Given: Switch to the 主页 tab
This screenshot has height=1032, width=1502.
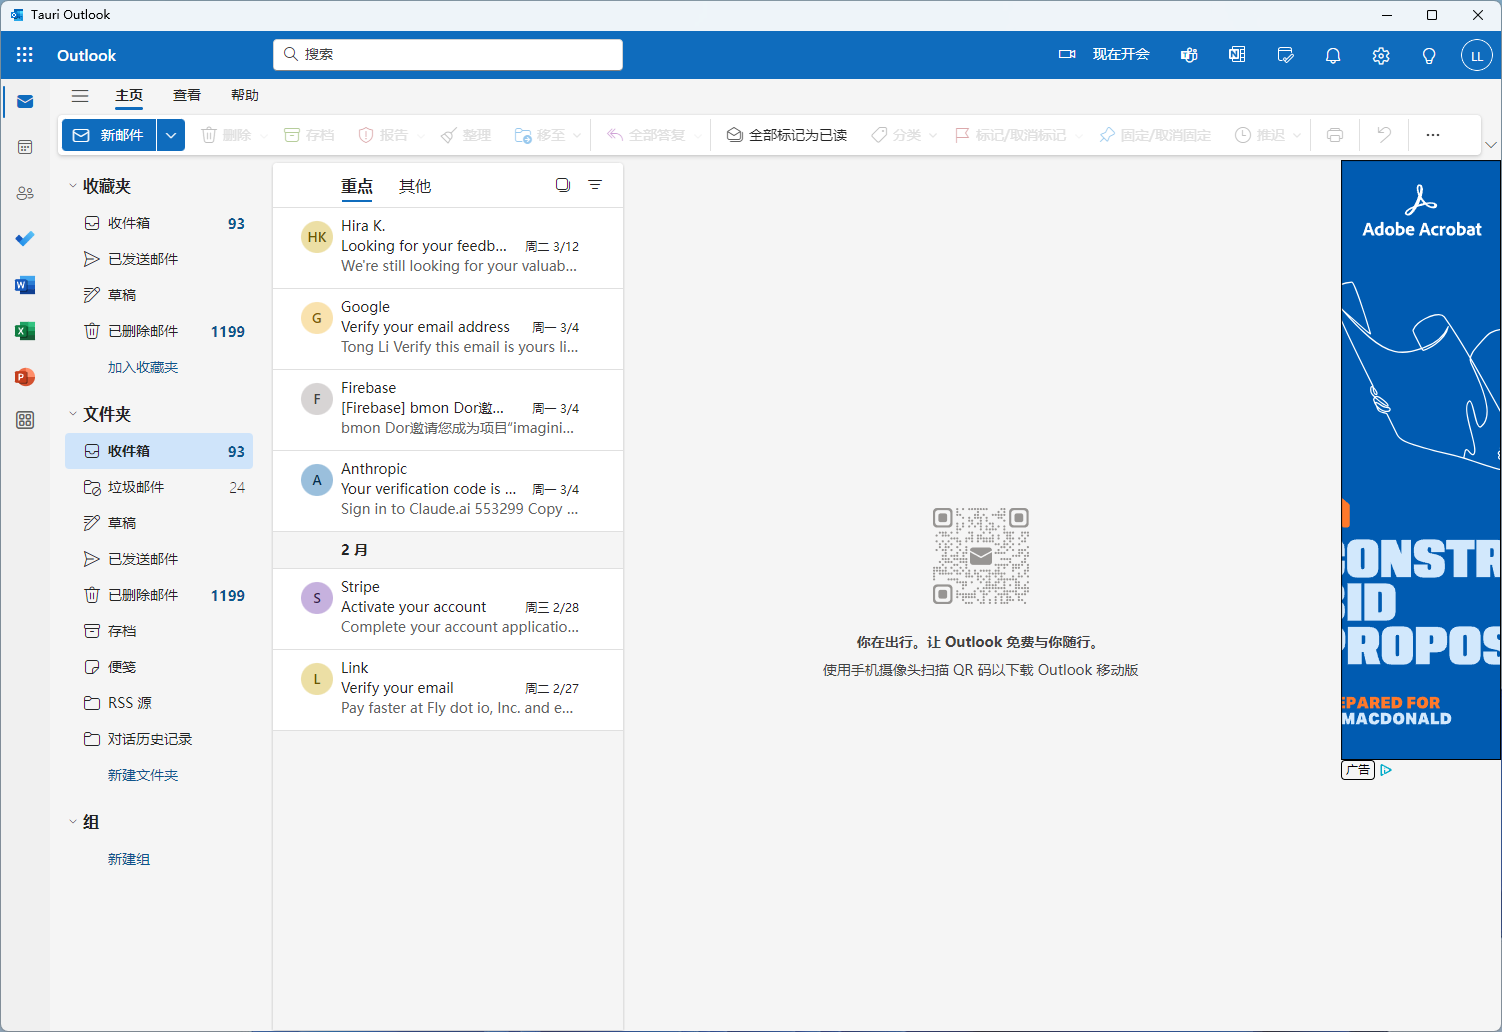Looking at the screenshot, I should 129,96.
